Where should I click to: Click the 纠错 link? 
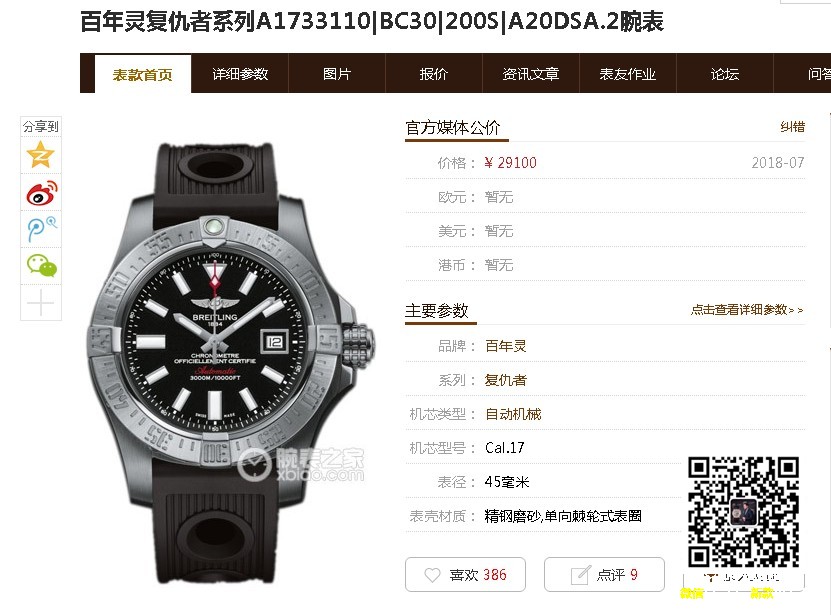[792, 127]
